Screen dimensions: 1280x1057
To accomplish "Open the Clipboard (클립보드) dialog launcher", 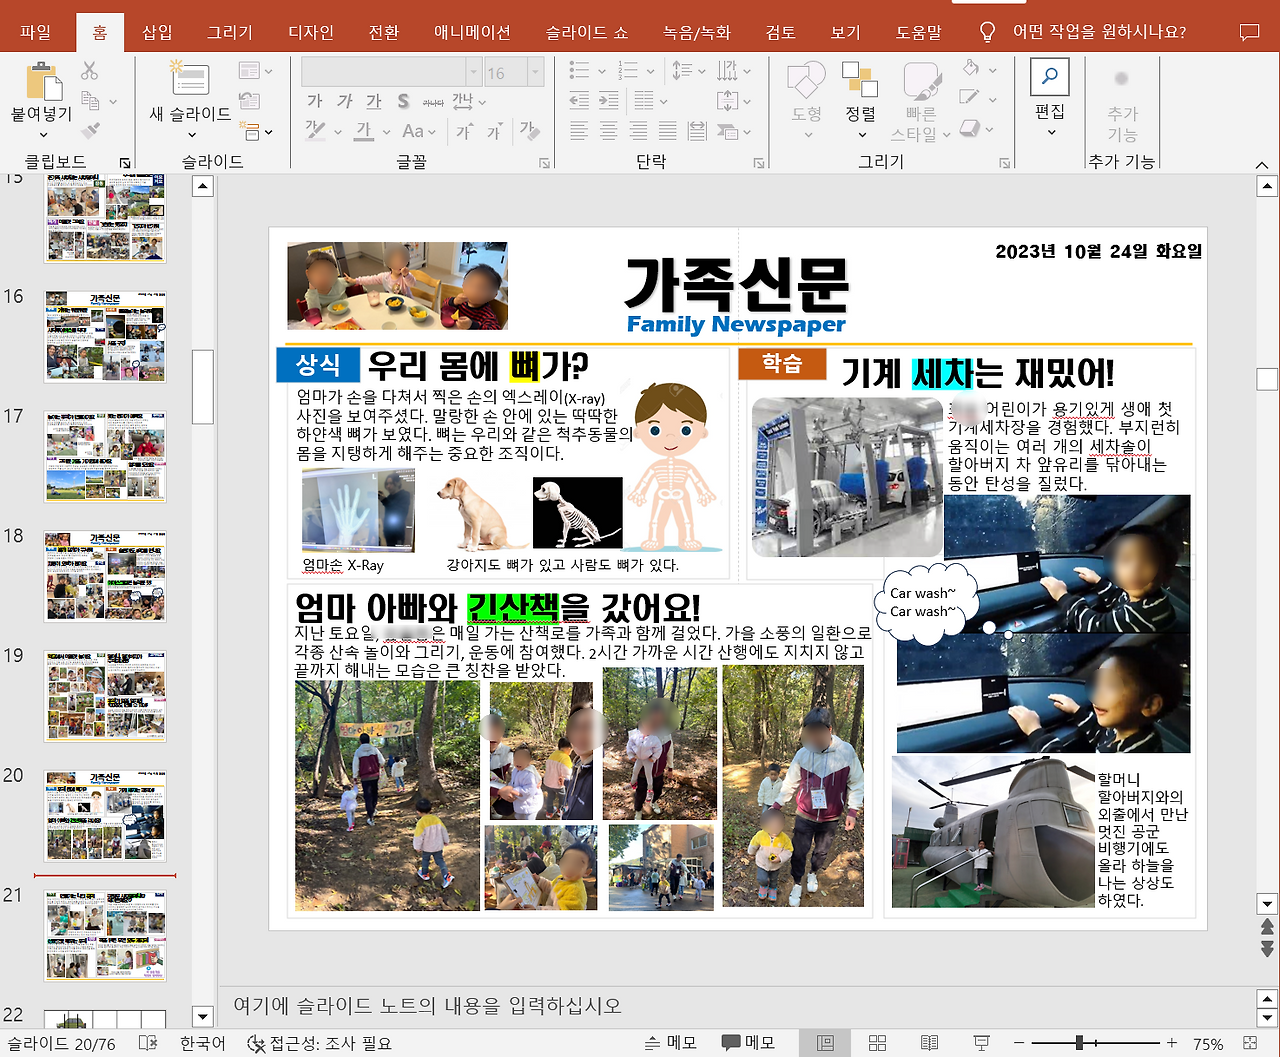I will click(x=125, y=162).
